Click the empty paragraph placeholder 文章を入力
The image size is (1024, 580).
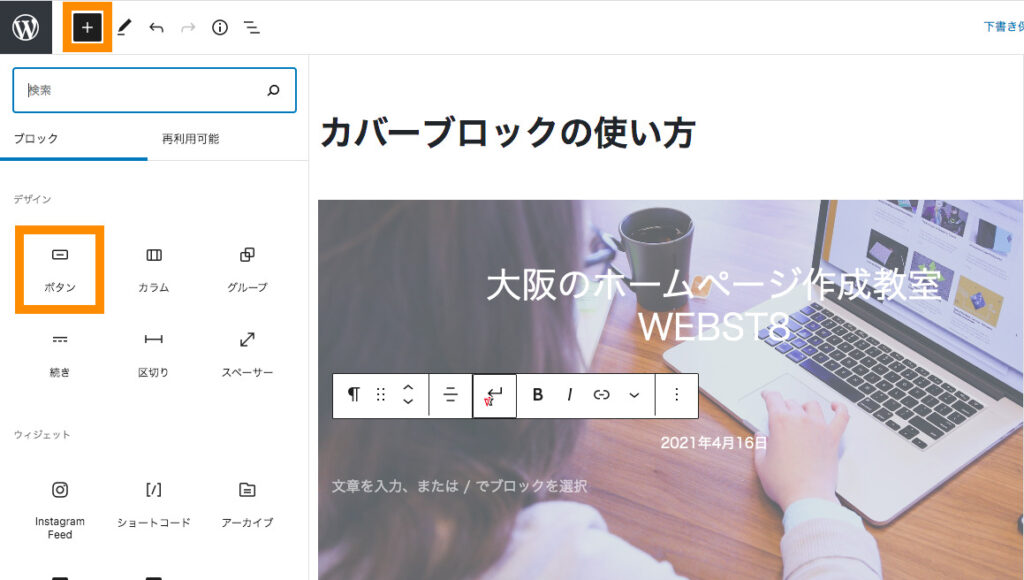(459, 486)
